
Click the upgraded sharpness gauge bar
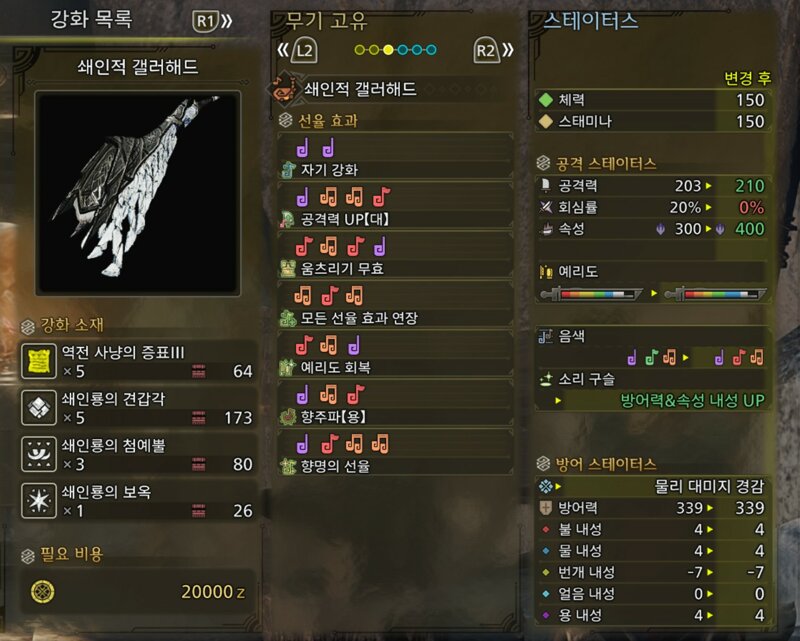716,294
